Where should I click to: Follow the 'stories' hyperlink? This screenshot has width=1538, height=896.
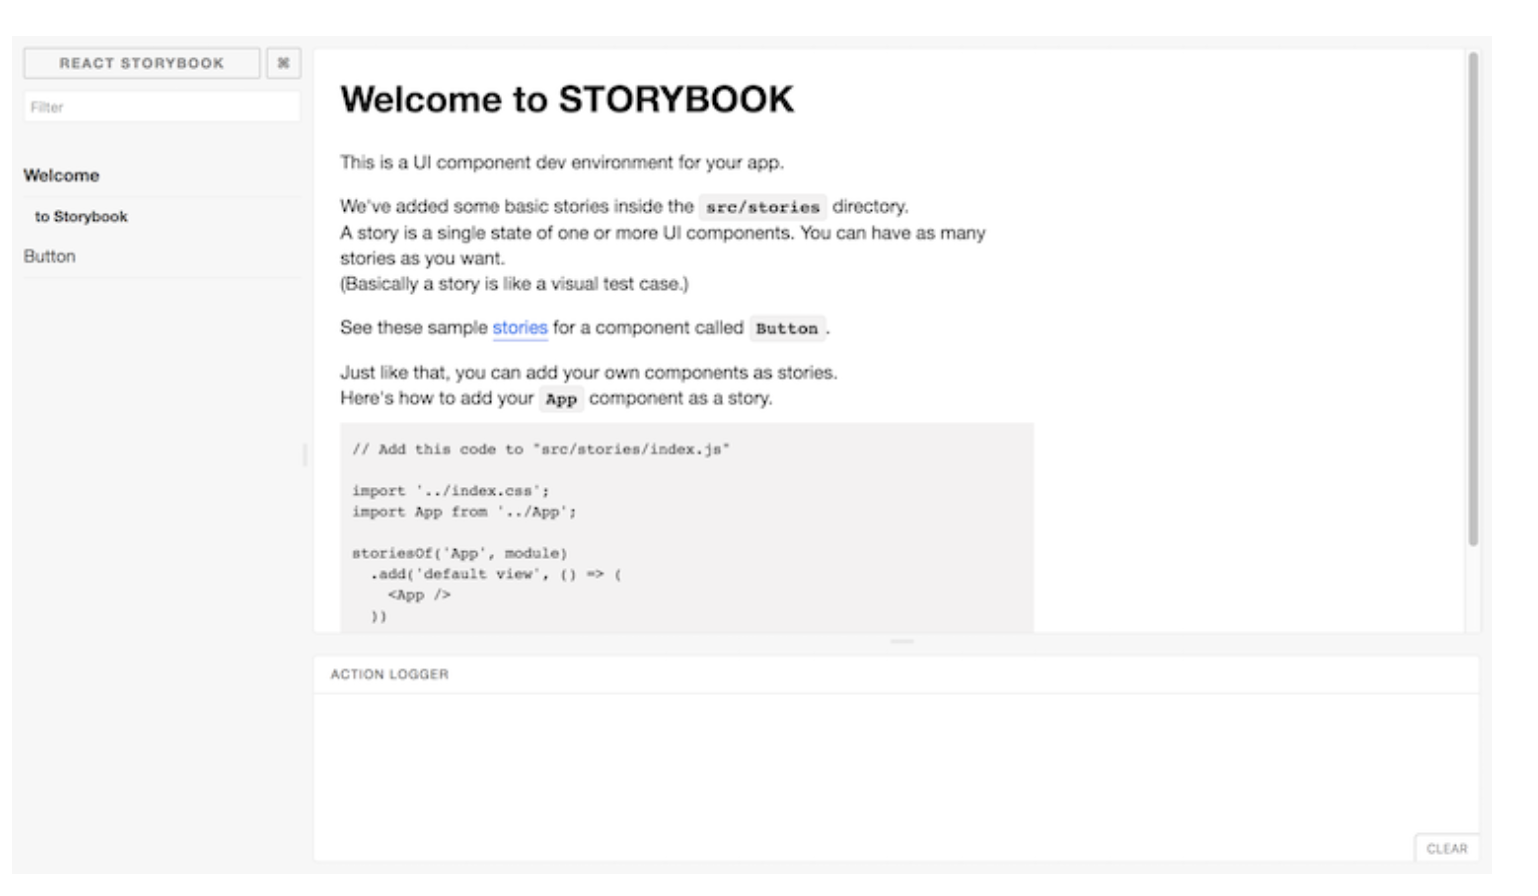point(520,328)
